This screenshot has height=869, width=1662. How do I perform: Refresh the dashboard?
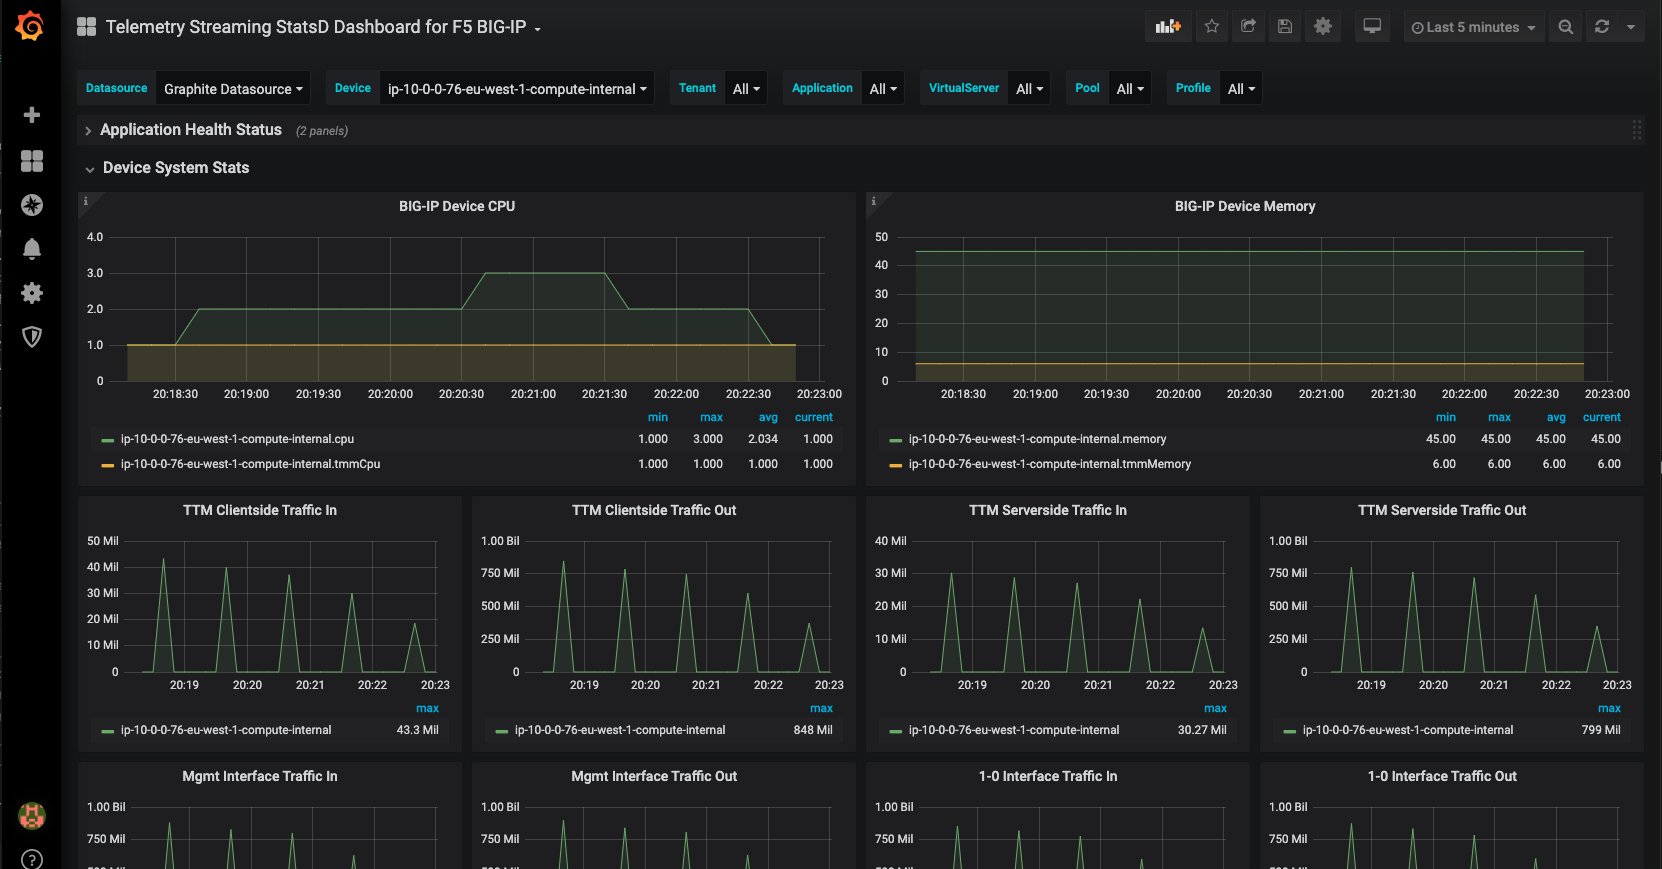click(x=1602, y=27)
